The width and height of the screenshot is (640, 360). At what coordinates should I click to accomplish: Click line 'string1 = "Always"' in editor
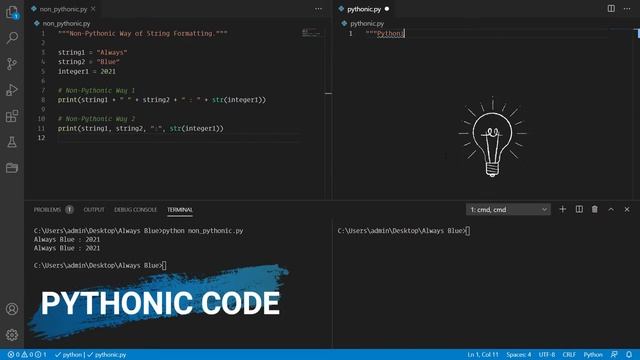[93, 52]
